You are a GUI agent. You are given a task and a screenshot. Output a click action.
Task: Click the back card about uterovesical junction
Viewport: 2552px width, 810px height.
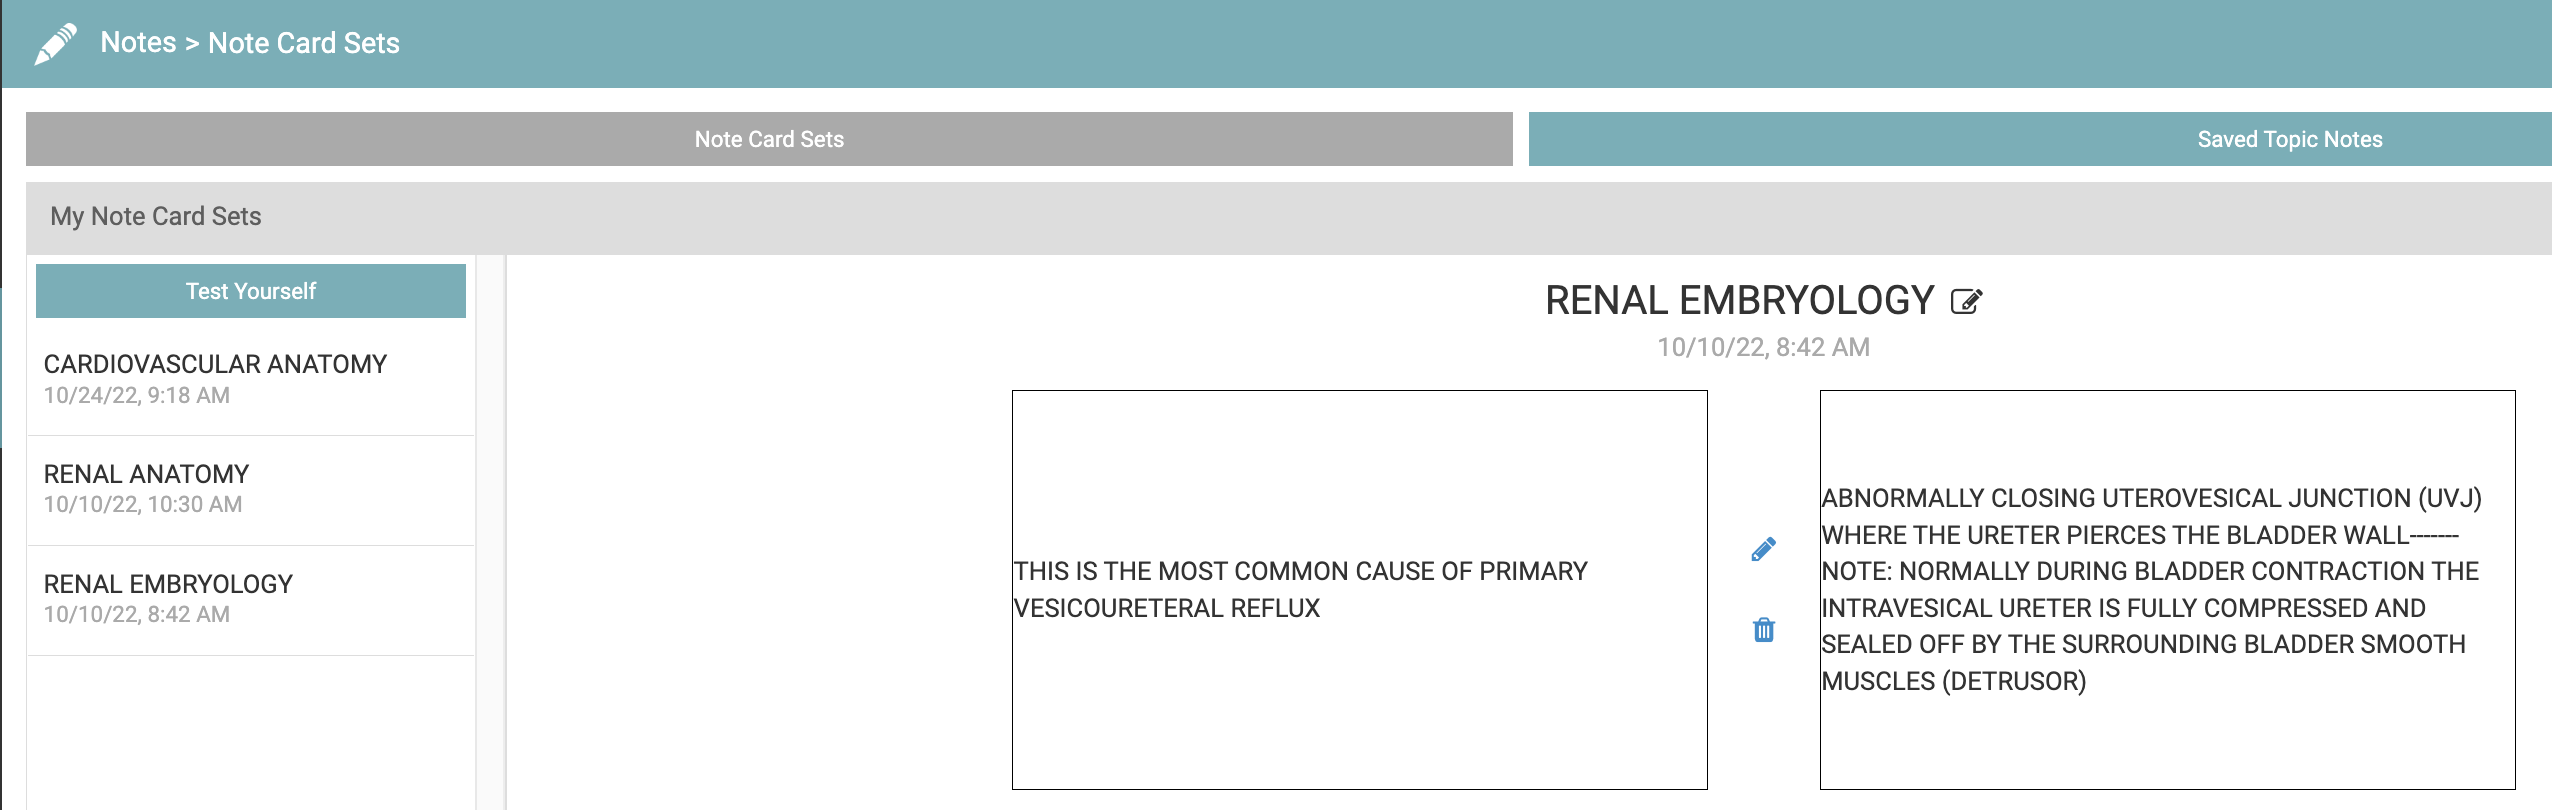coord(2168,590)
